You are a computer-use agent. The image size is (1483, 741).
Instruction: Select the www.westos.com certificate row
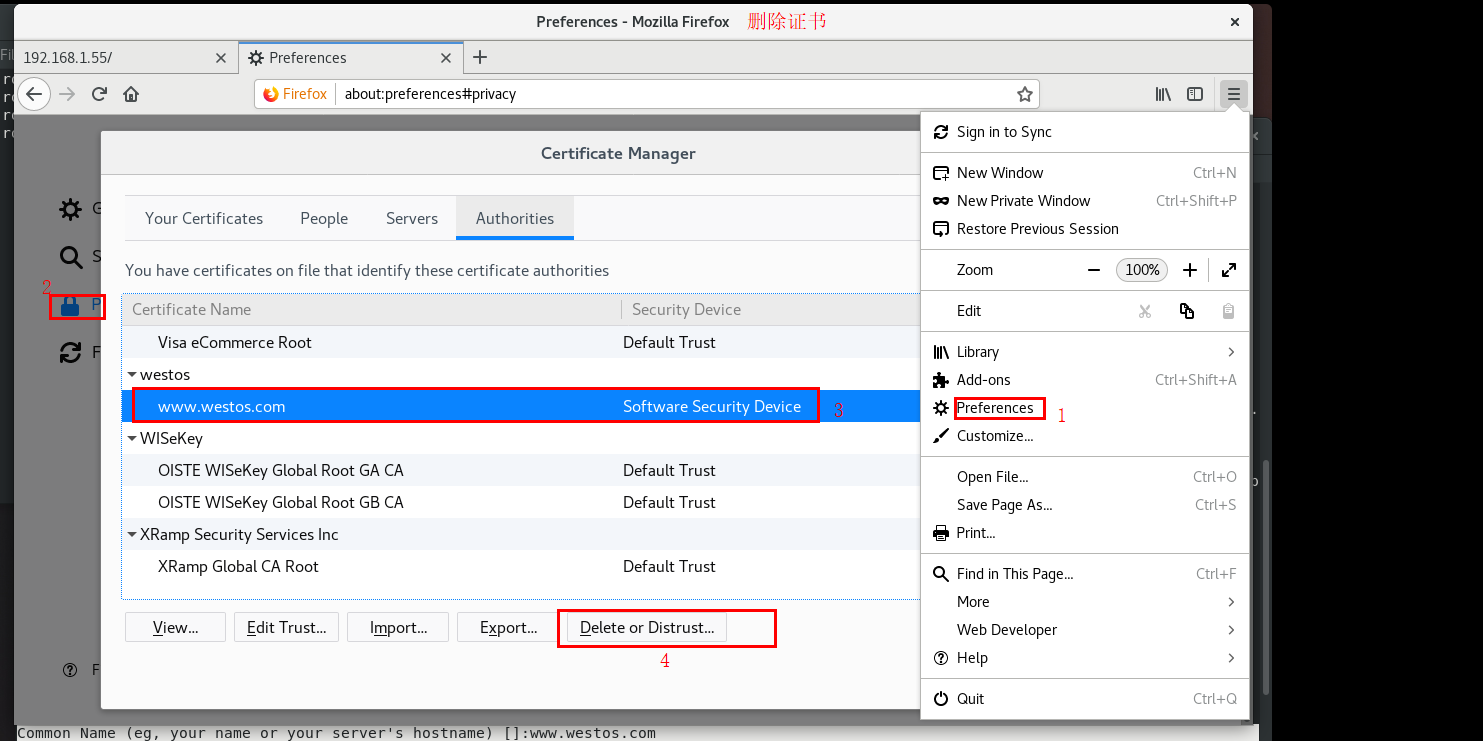coord(521,406)
